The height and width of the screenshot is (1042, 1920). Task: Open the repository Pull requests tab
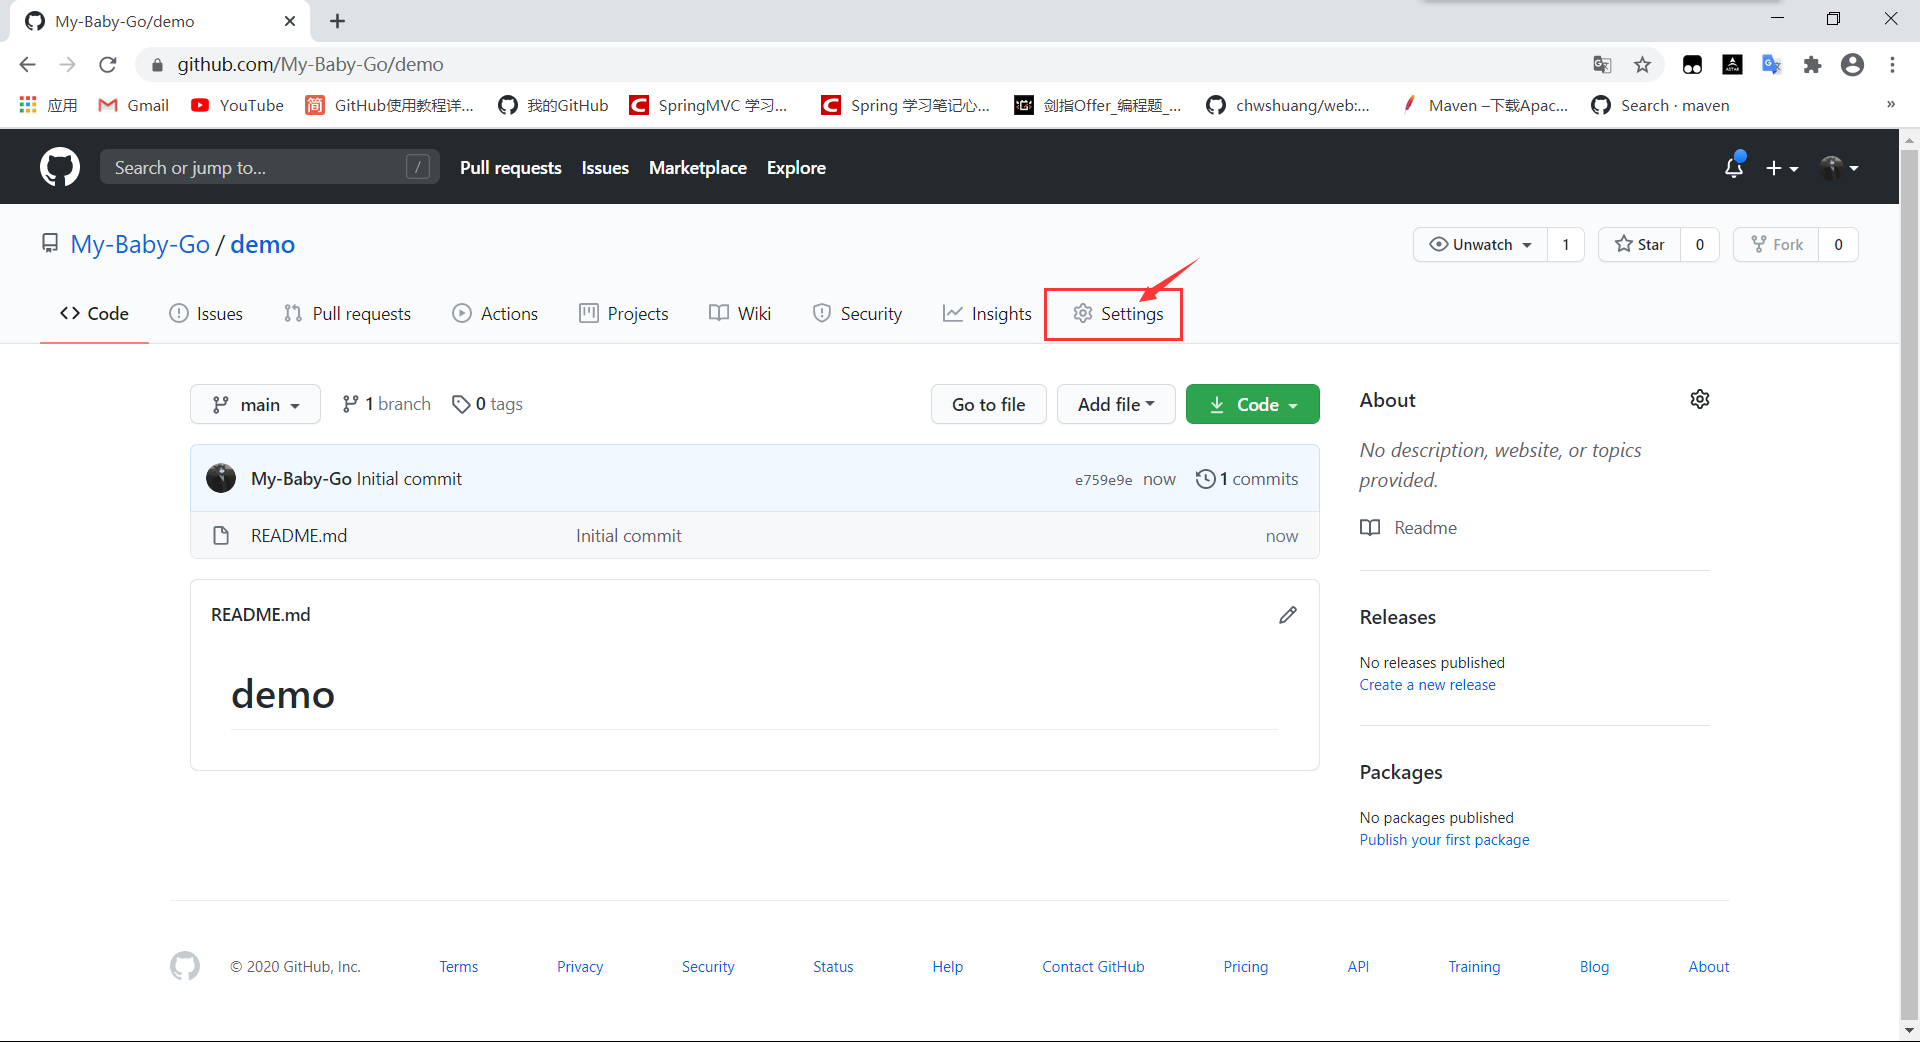coord(347,314)
